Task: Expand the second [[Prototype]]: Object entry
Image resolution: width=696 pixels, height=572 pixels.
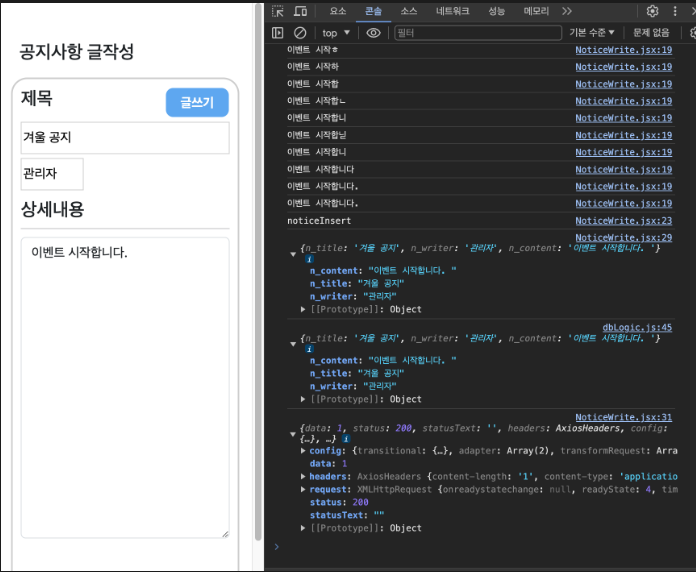Action: [x=303, y=399]
